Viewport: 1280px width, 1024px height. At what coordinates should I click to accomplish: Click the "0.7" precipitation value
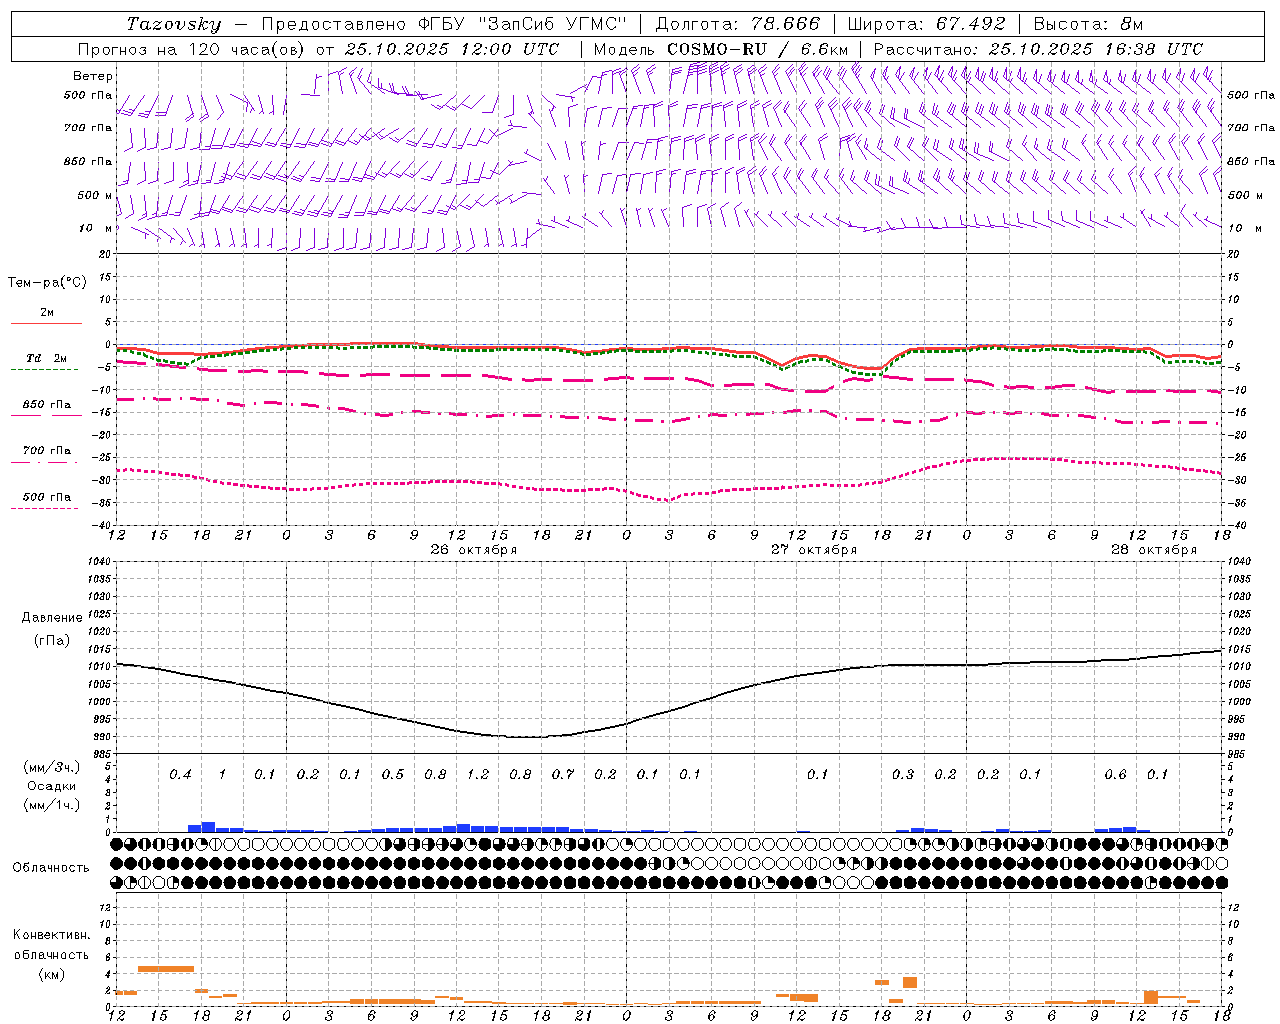563,774
